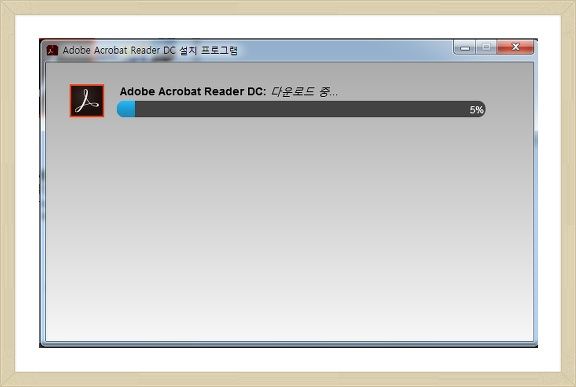576x387 pixels.
Task: Click the download progress bar
Action: point(301,109)
